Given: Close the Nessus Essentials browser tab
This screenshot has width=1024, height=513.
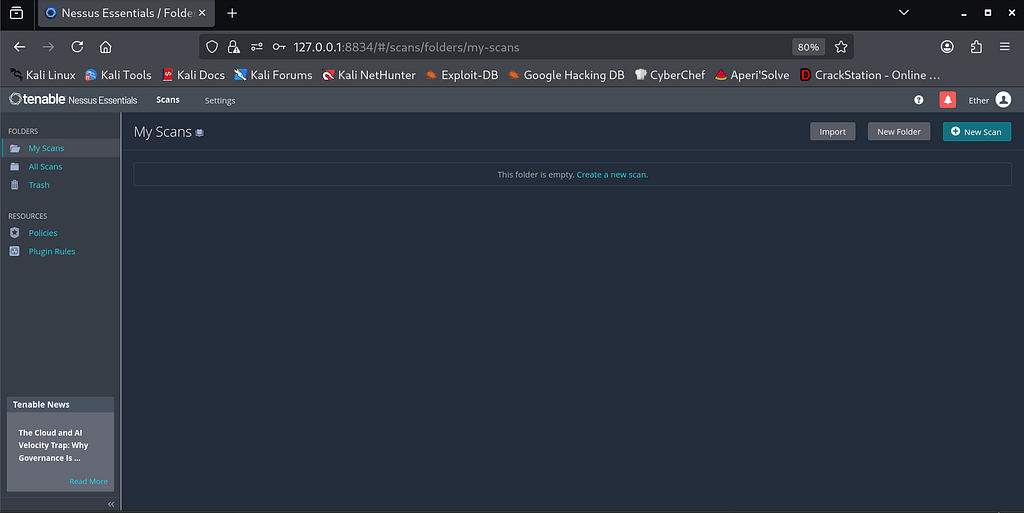Looking at the screenshot, I should (202, 13).
